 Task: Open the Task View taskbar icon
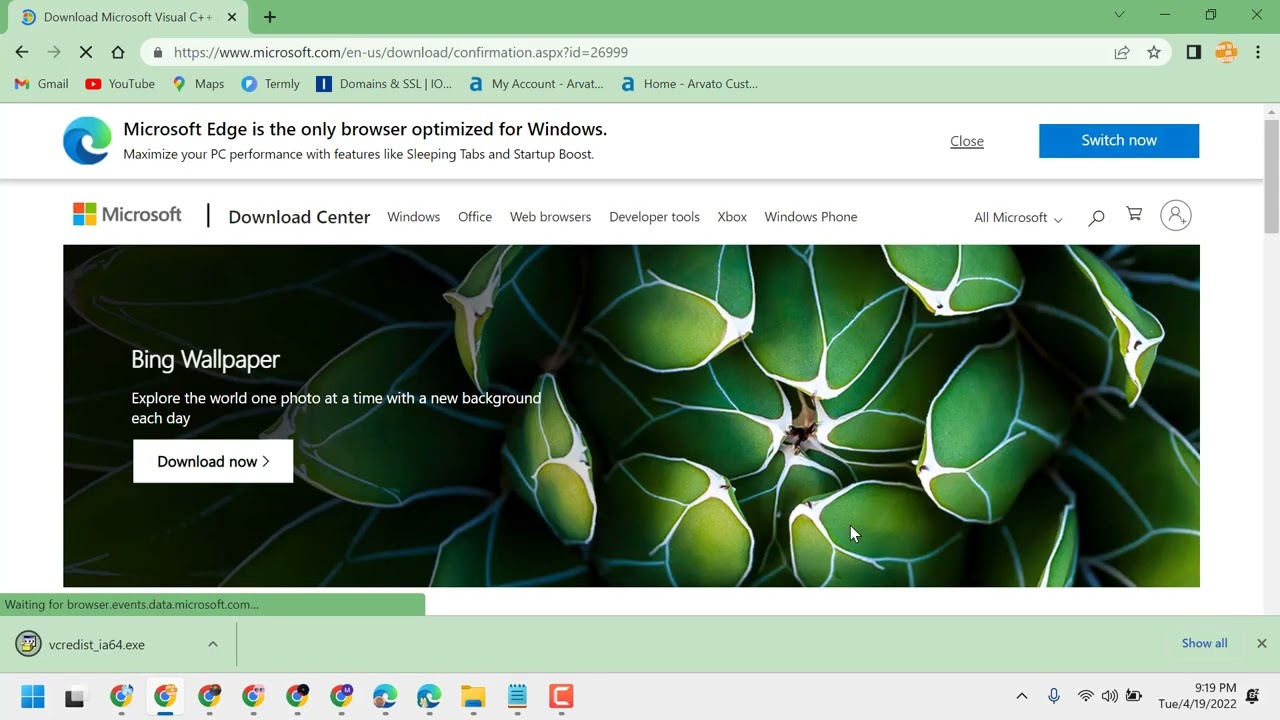pos(75,697)
